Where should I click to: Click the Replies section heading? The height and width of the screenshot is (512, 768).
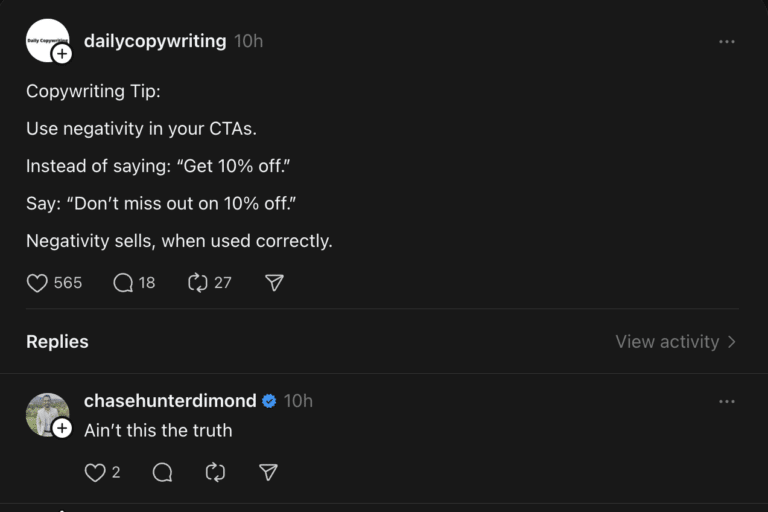(x=57, y=342)
